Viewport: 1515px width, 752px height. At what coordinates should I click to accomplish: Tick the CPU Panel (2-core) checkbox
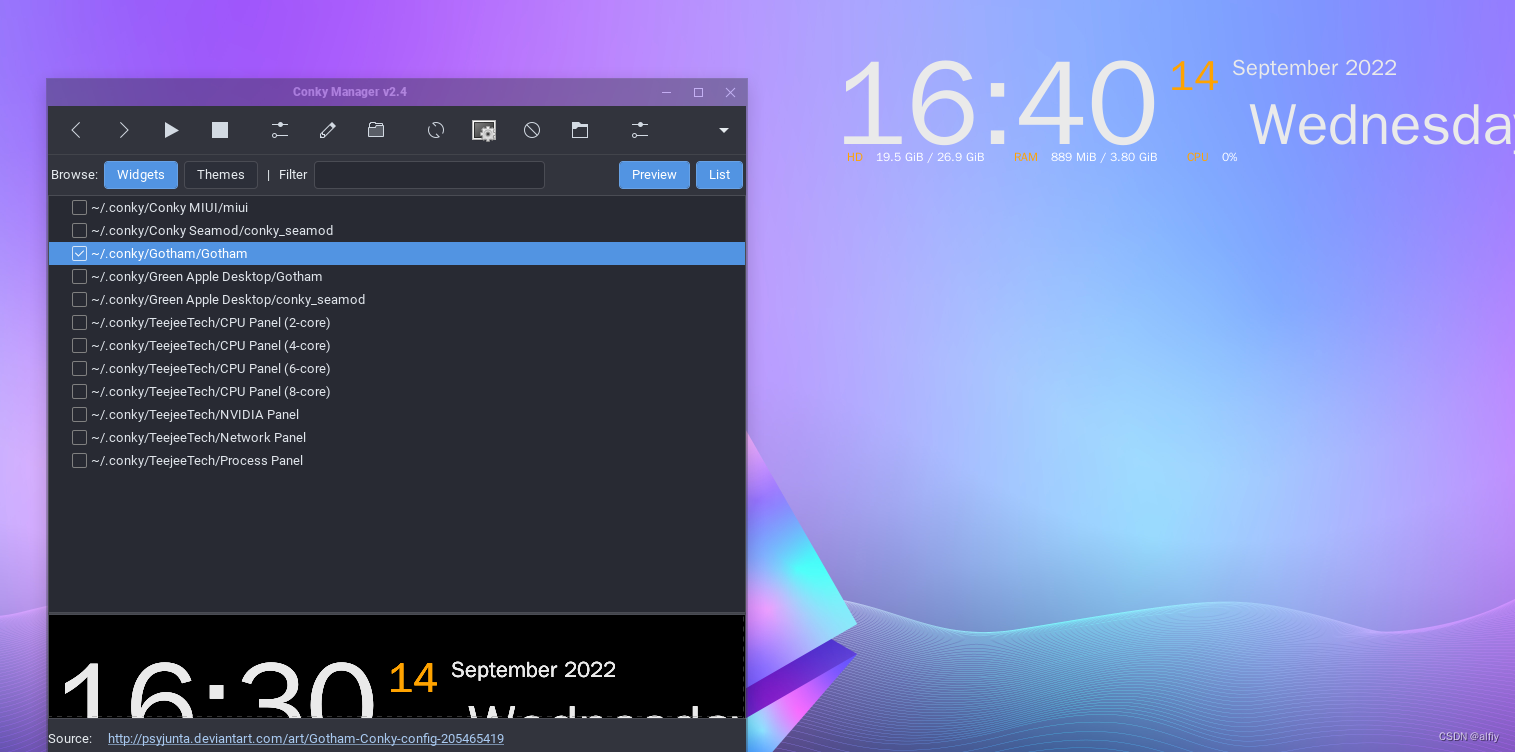coord(79,323)
